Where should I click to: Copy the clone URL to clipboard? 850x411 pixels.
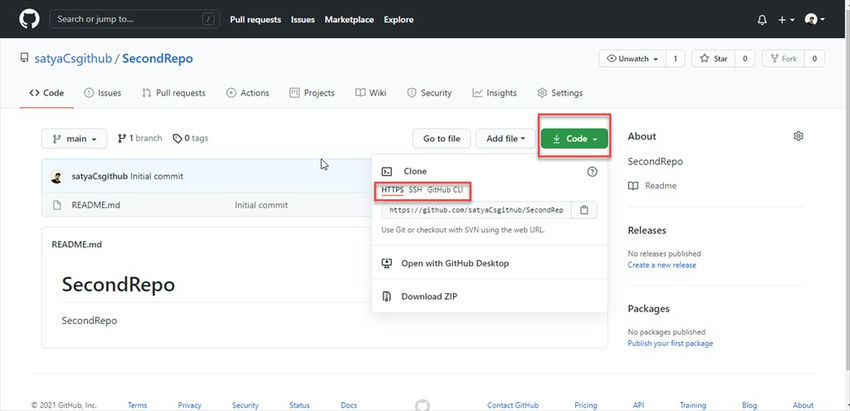point(584,210)
